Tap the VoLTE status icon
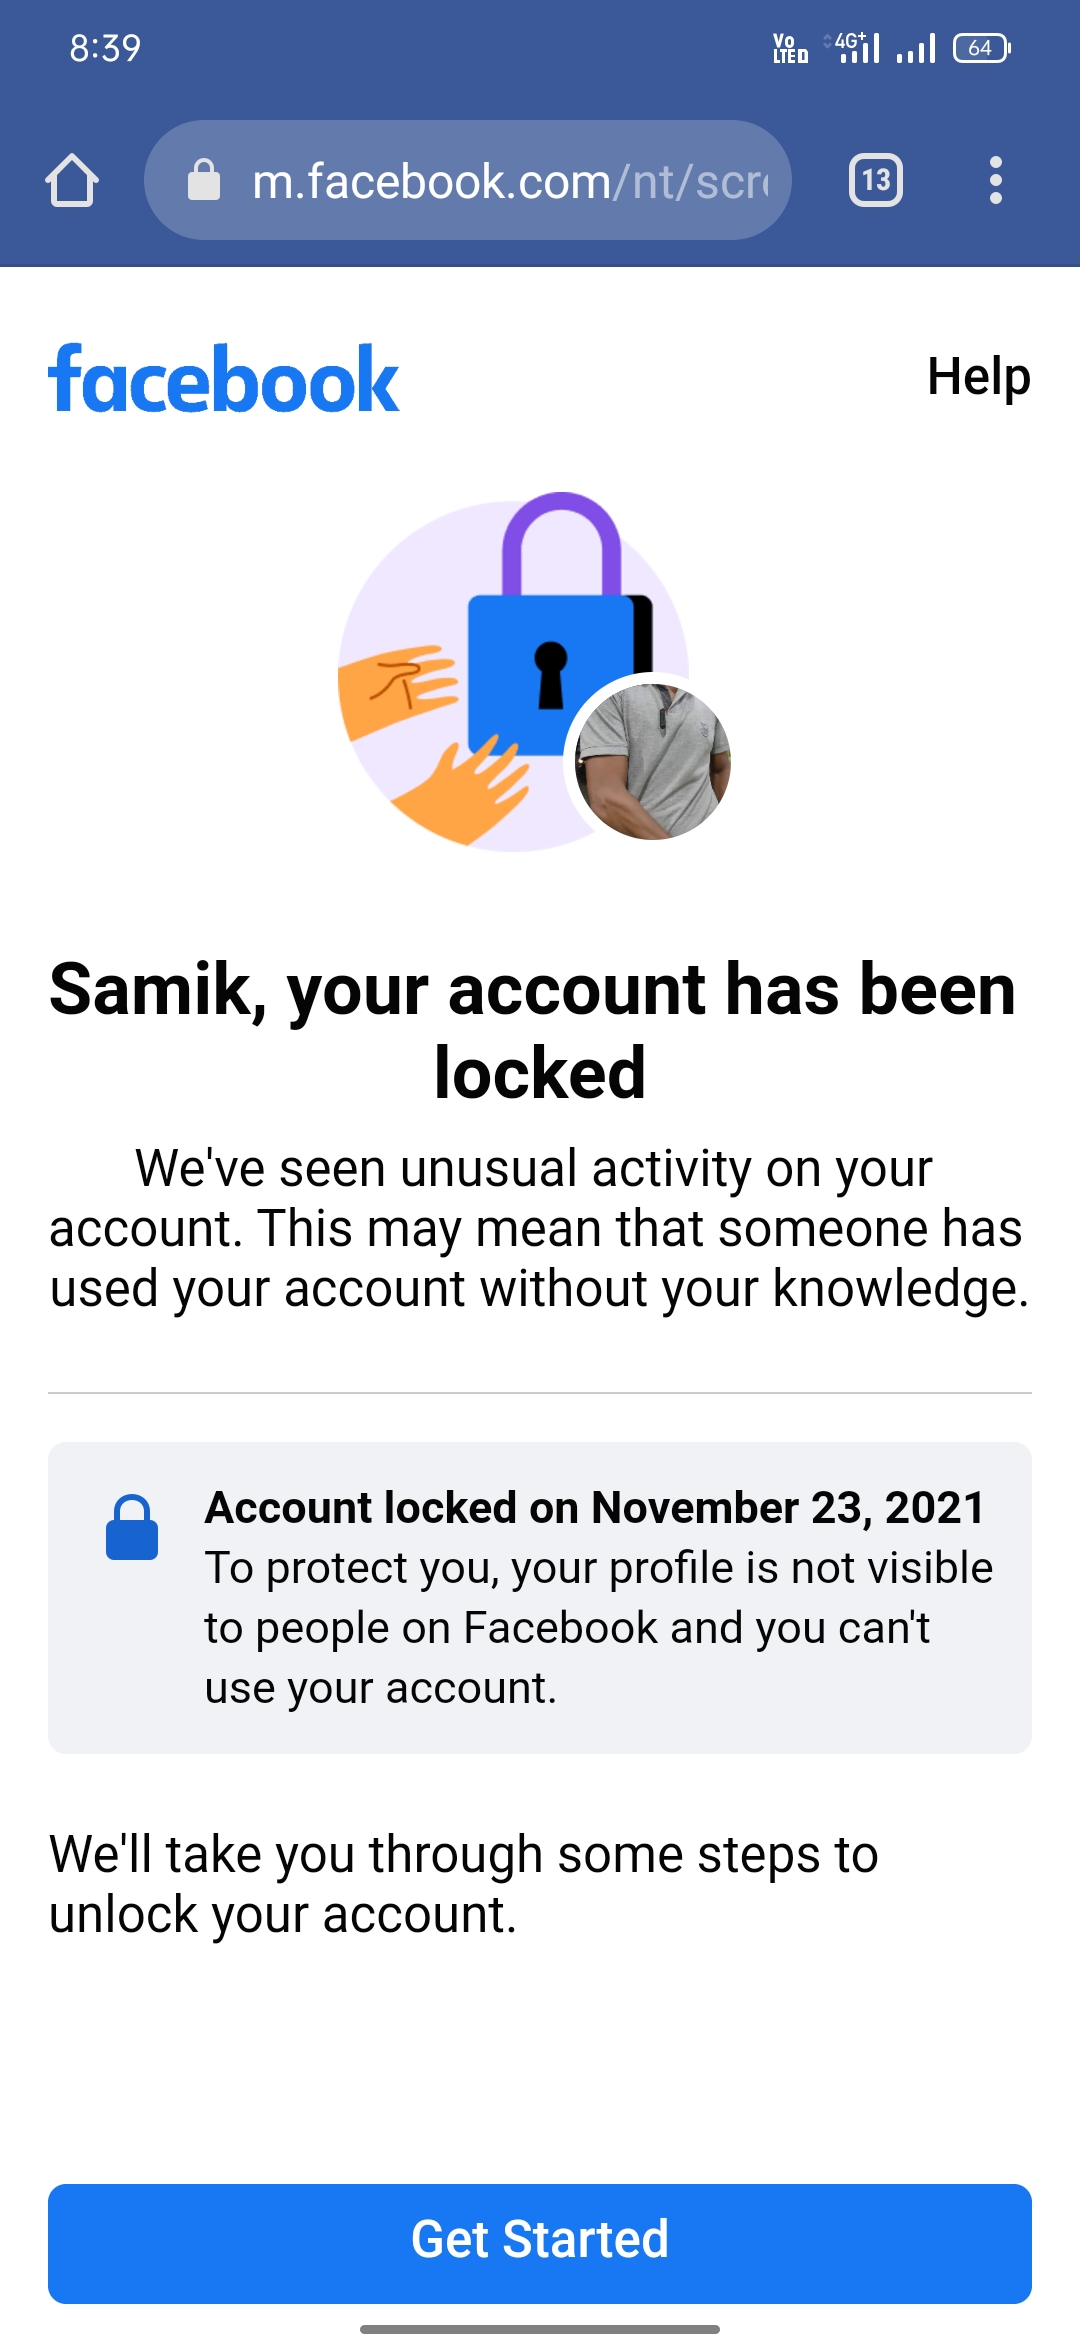The width and height of the screenshot is (1080, 2340). 790,48
